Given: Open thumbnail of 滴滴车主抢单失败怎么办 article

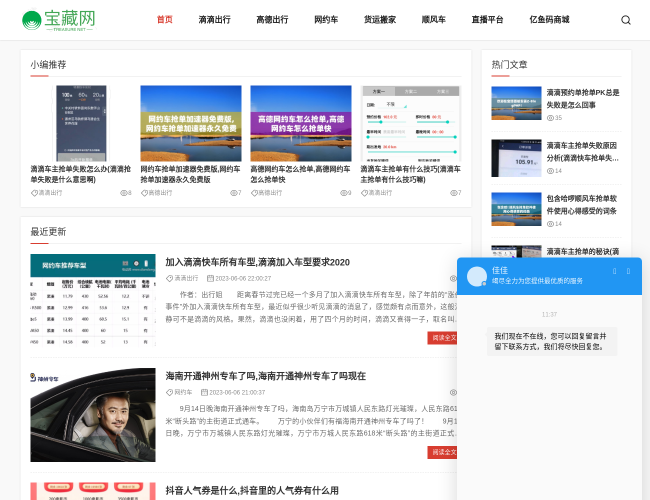Looking at the screenshot, I should [x=81, y=123].
